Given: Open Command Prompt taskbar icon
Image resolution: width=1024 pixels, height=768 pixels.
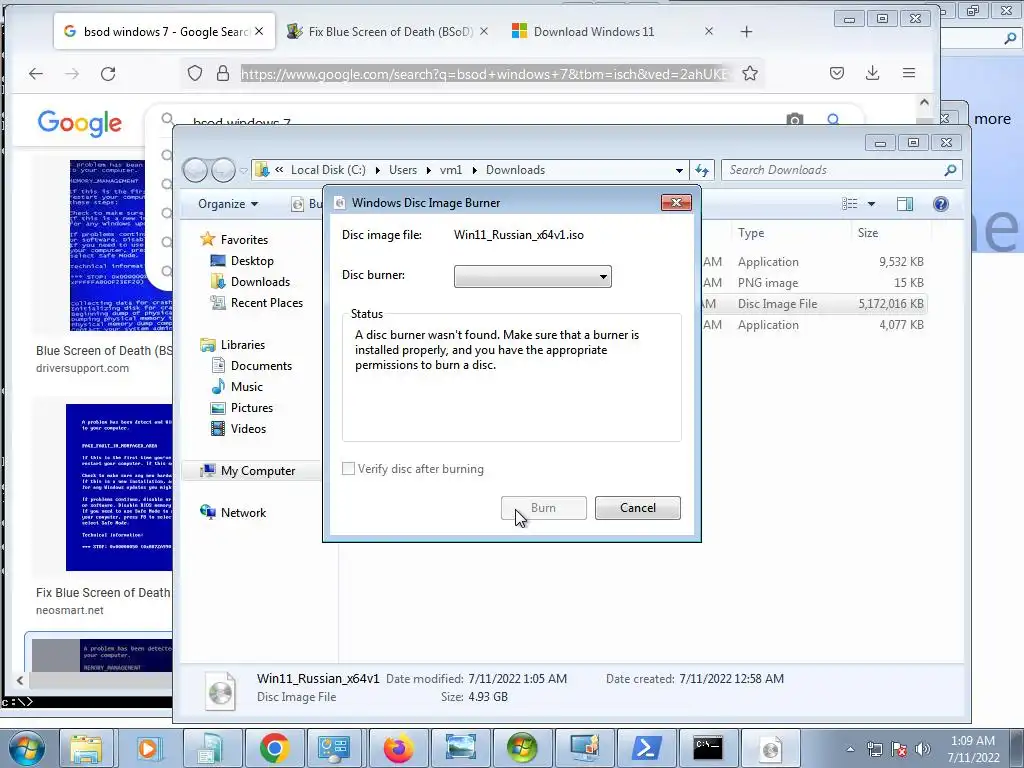Looking at the screenshot, I should (x=708, y=748).
